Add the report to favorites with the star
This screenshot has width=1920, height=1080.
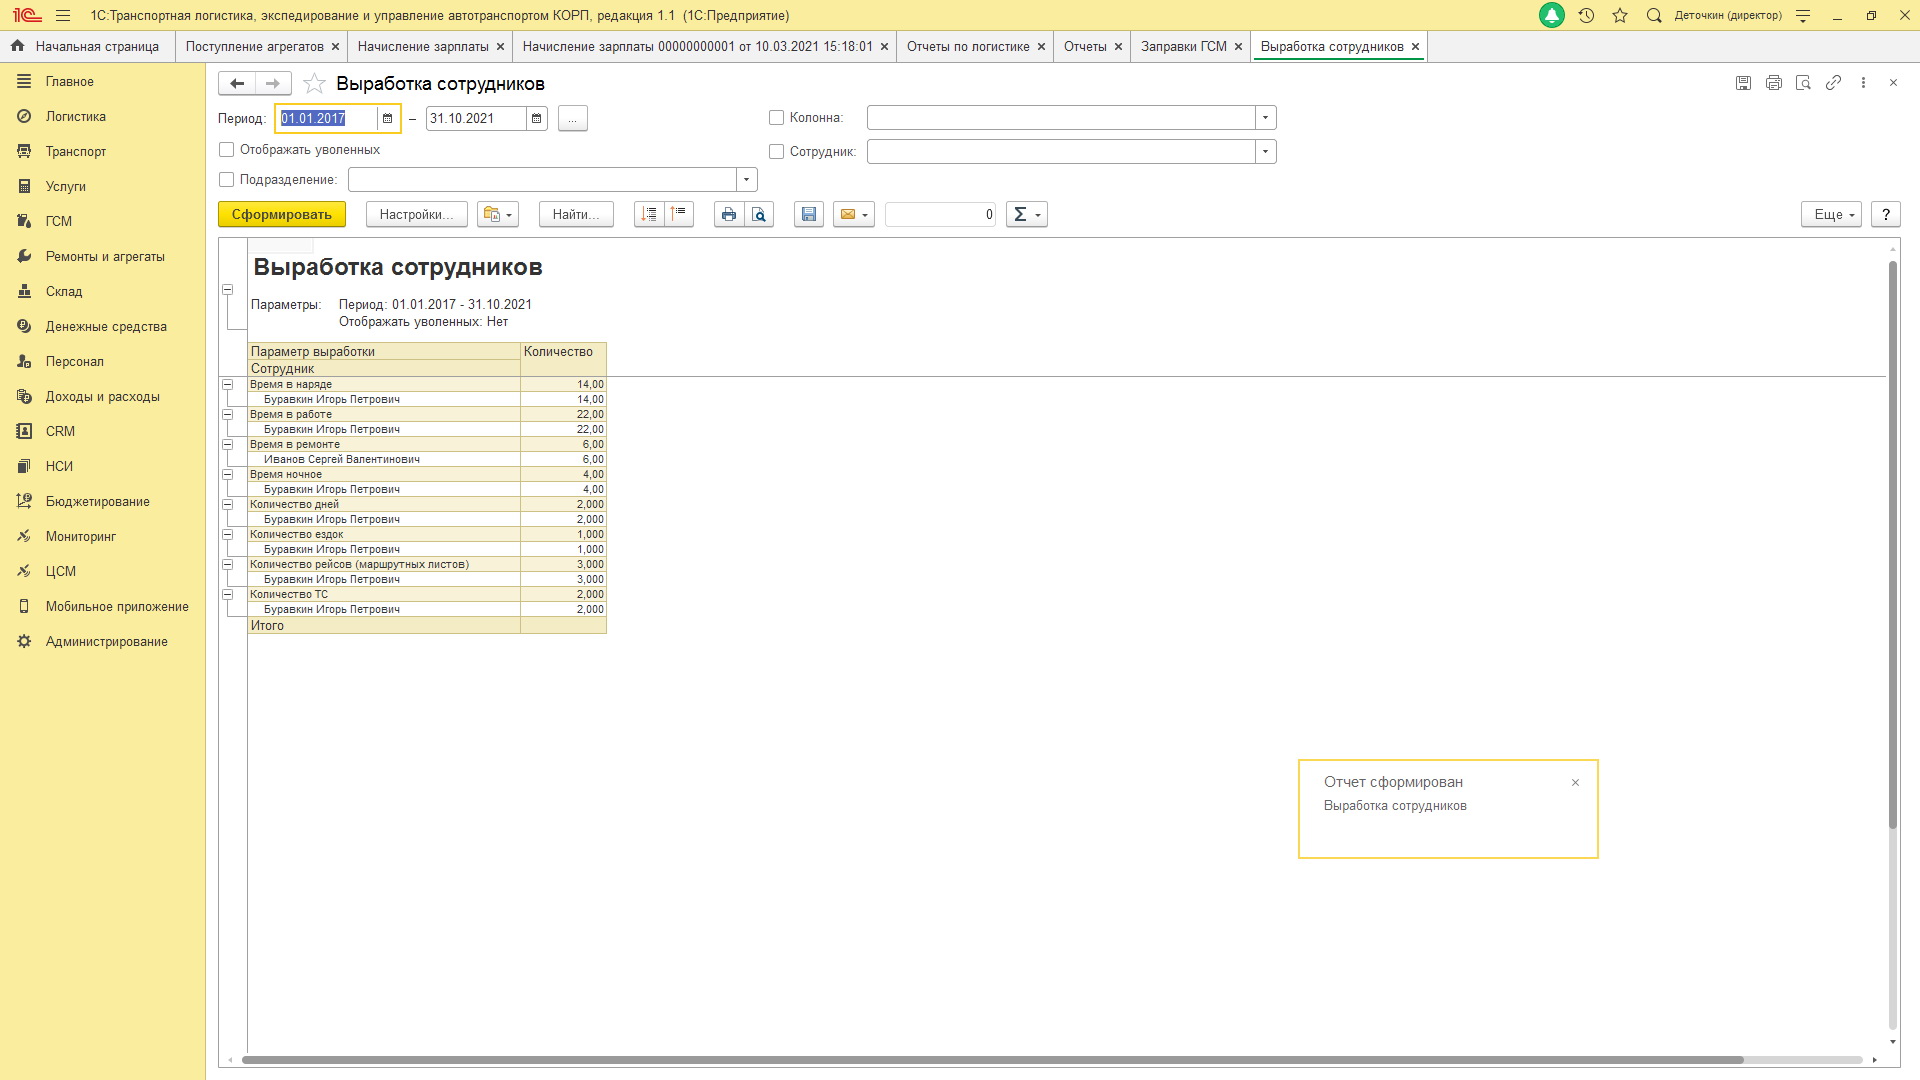pyautogui.click(x=314, y=83)
